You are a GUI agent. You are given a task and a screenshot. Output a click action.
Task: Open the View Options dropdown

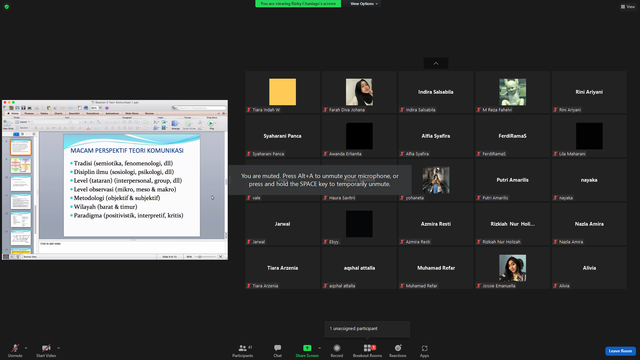click(364, 4)
